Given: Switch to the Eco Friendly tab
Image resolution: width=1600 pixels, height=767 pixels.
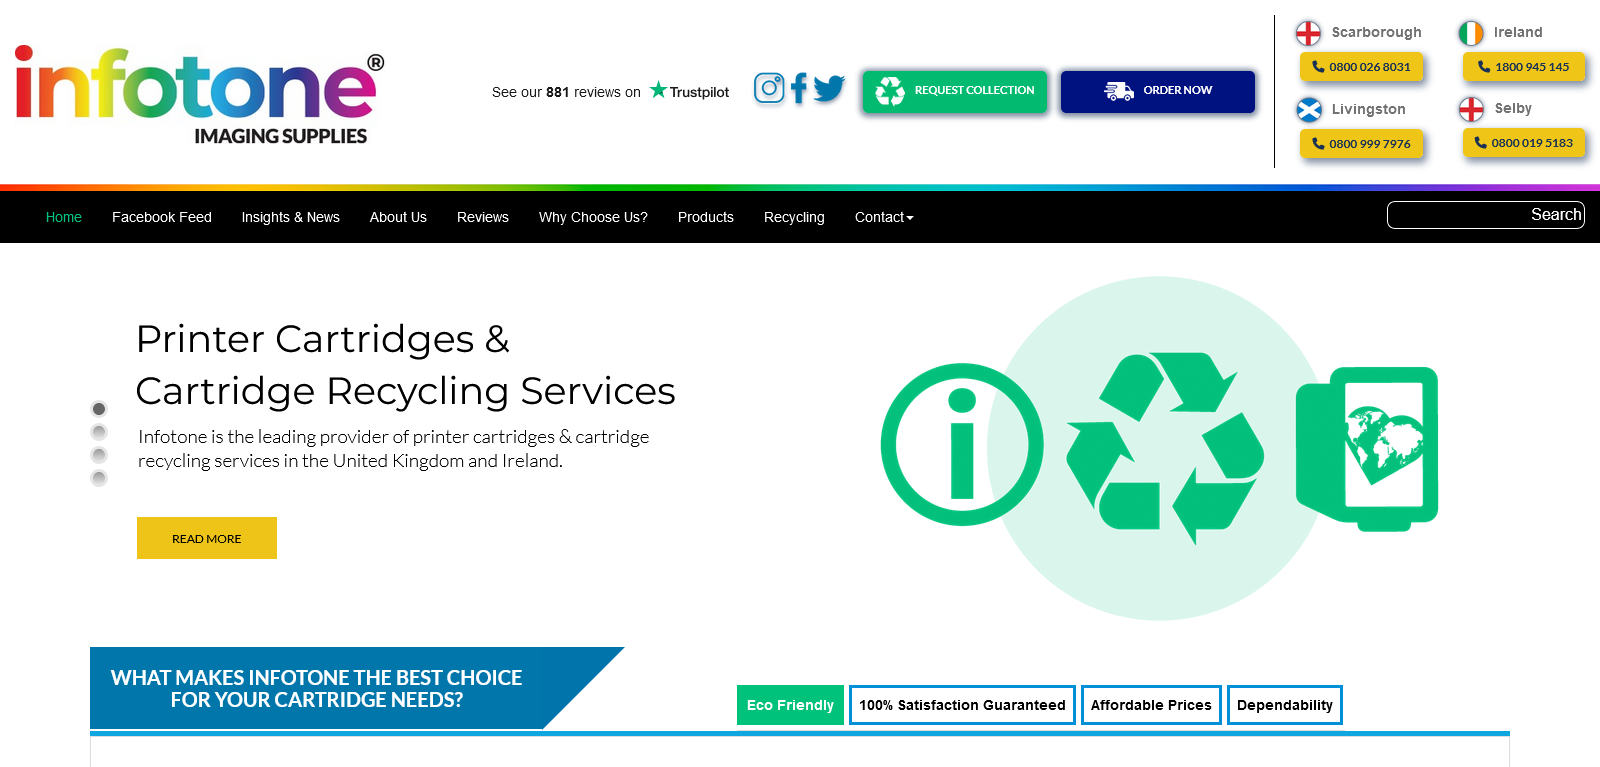Looking at the screenshot, I should click(790, 705).
